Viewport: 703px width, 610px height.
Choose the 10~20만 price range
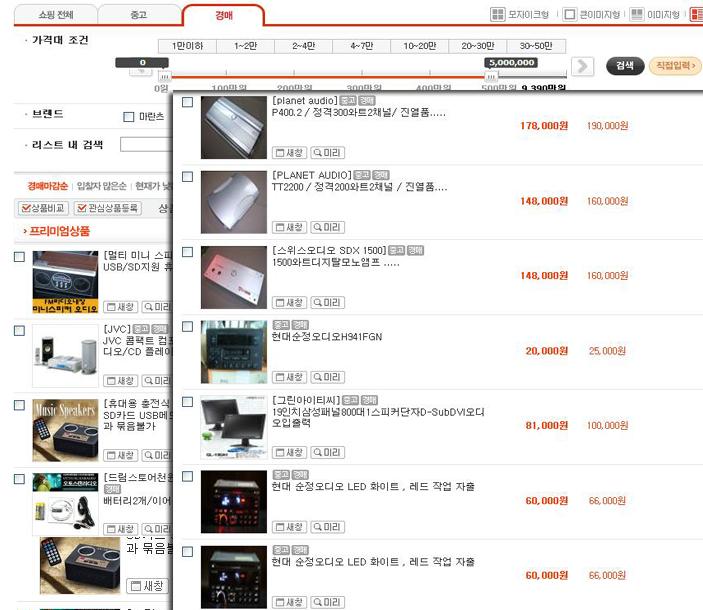tap(419, 46)
